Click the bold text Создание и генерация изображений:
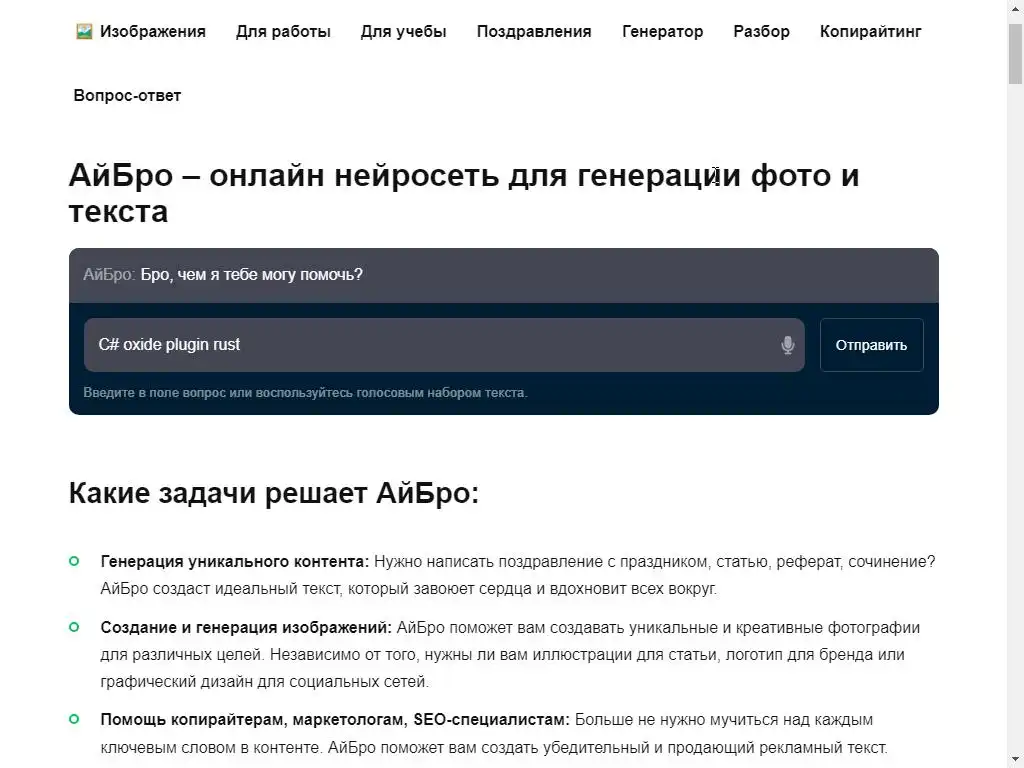 pos(246,628)
